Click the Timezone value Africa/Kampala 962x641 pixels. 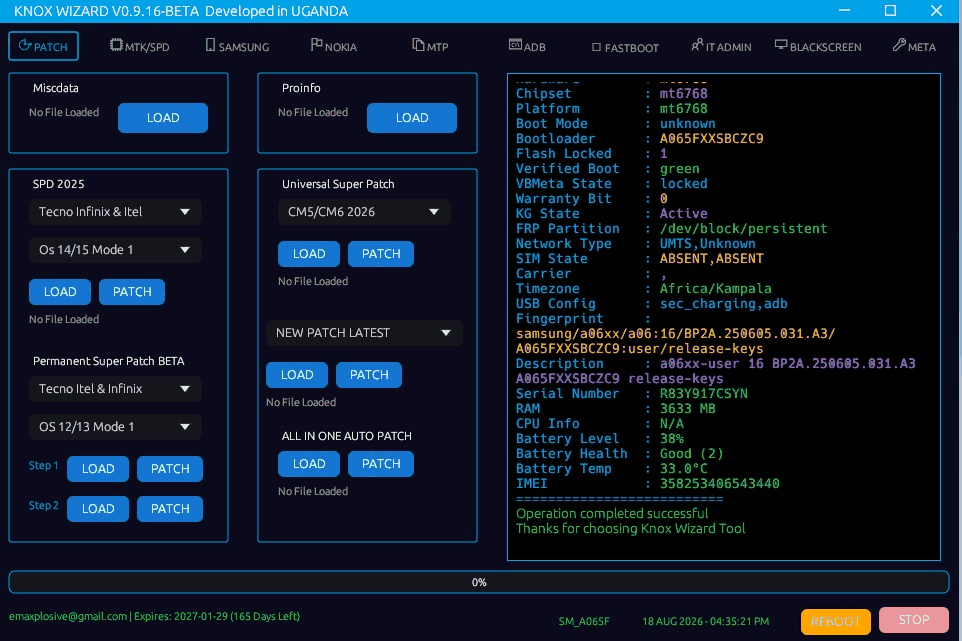click(x=715, y=289)
